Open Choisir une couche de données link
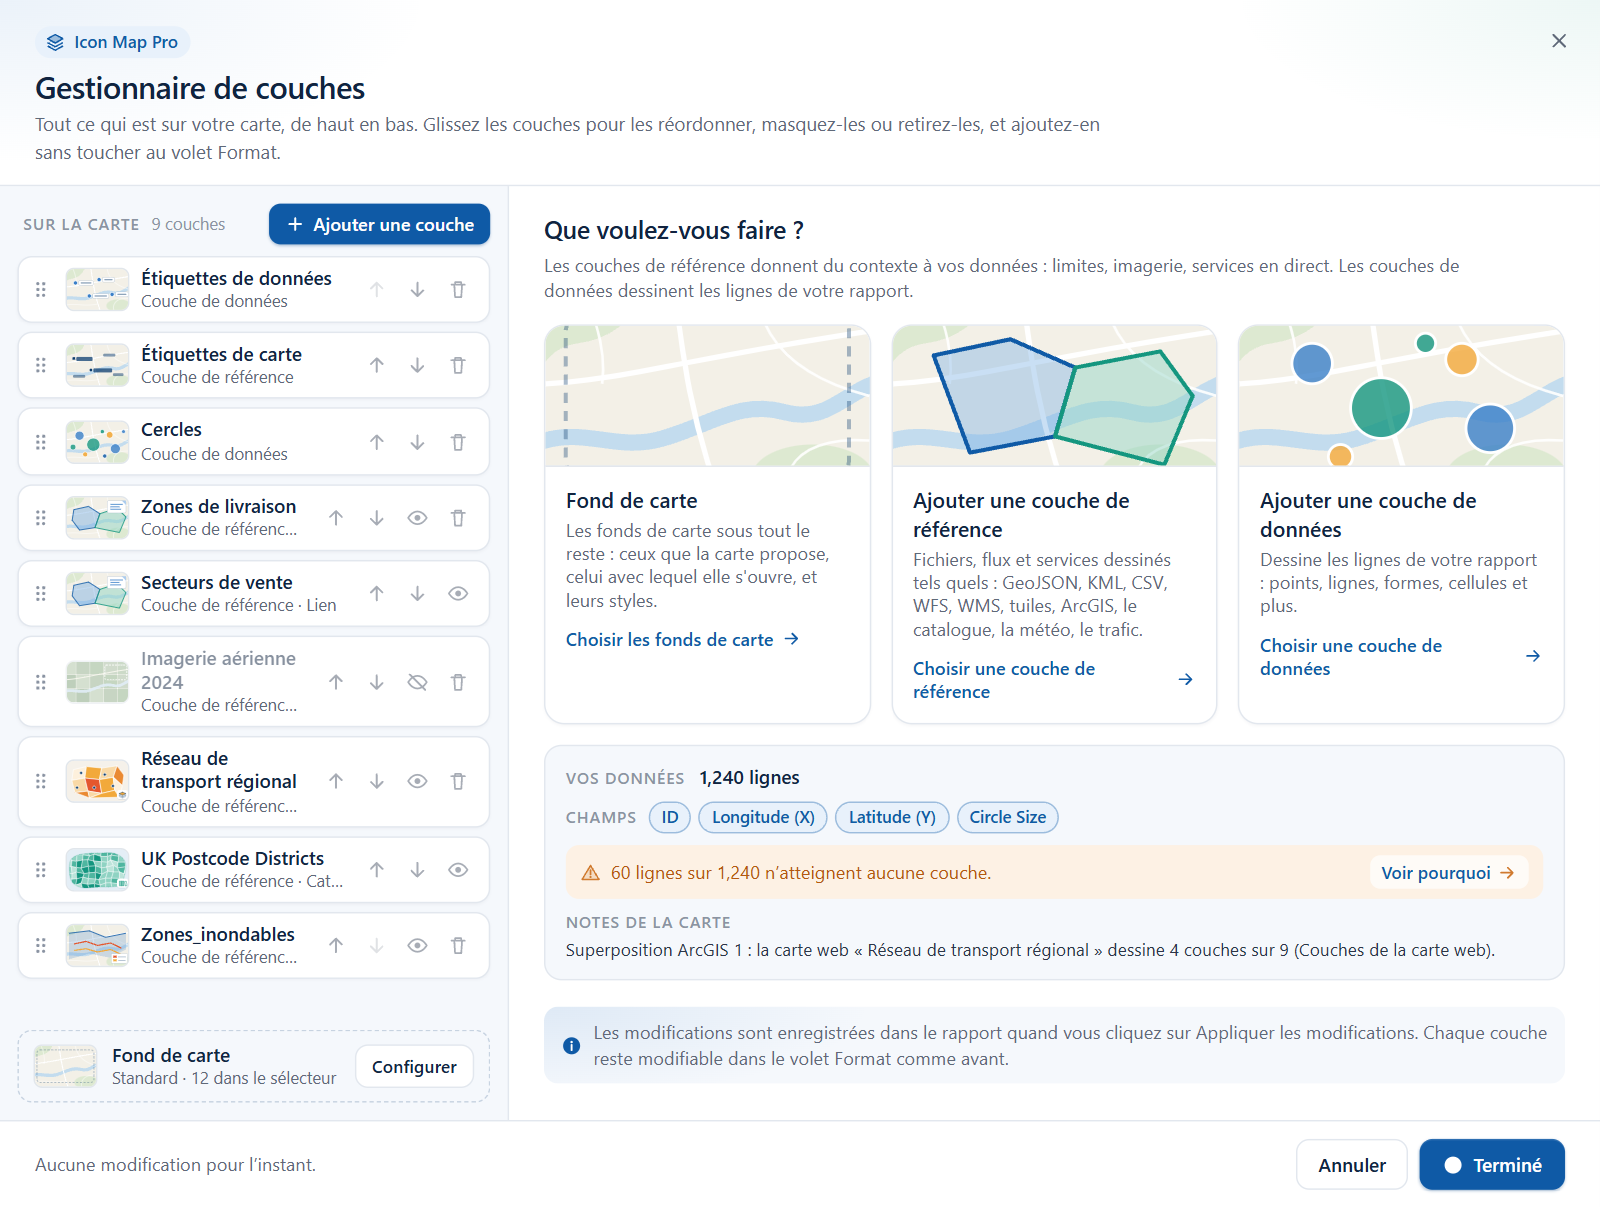 click(1400, 657)
